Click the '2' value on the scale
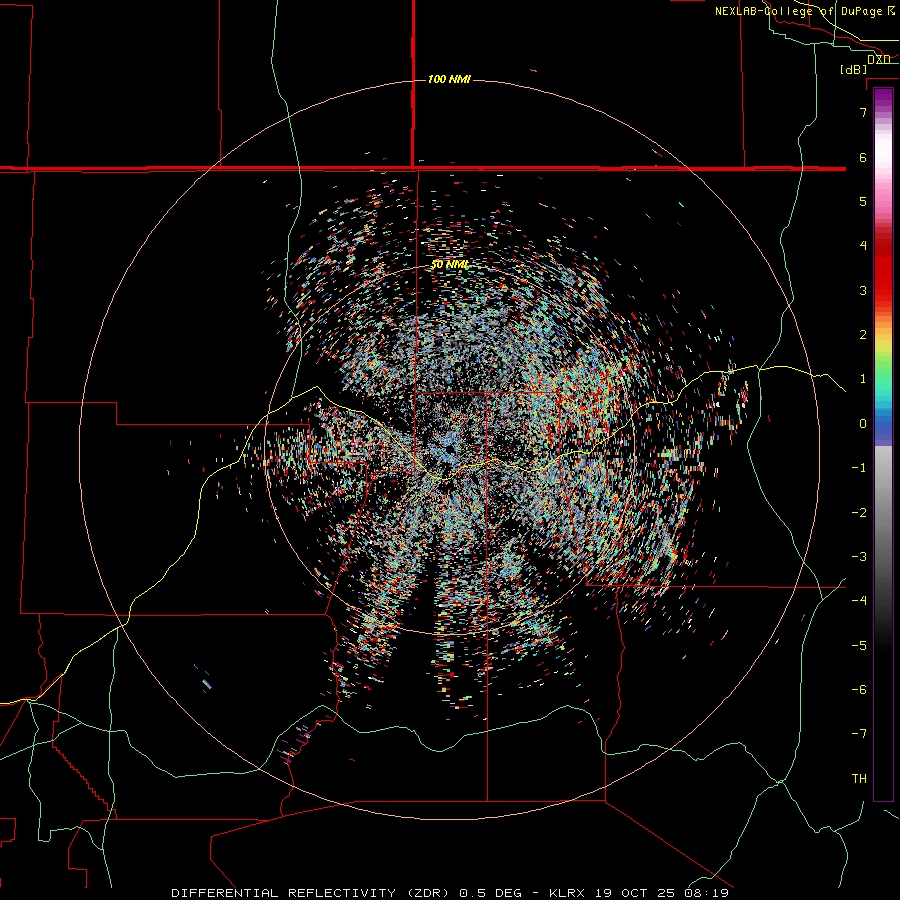900x900 pixels. click(x=863, y=335)
